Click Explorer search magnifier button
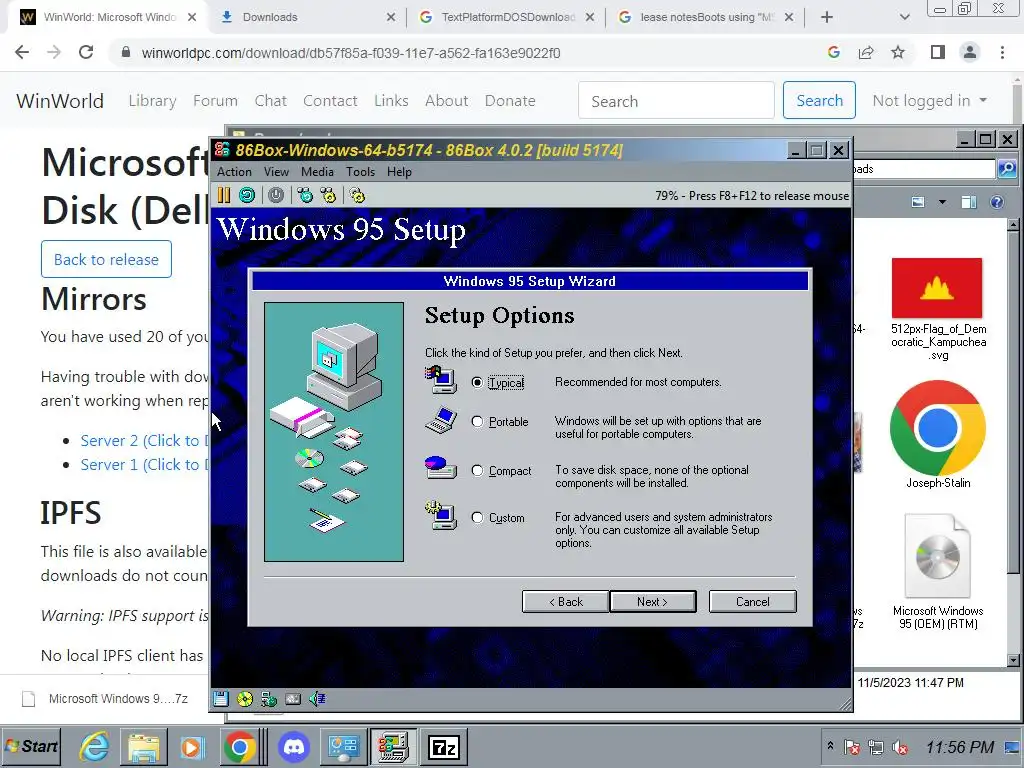Screen dimensions: 1024x768 1007,169
